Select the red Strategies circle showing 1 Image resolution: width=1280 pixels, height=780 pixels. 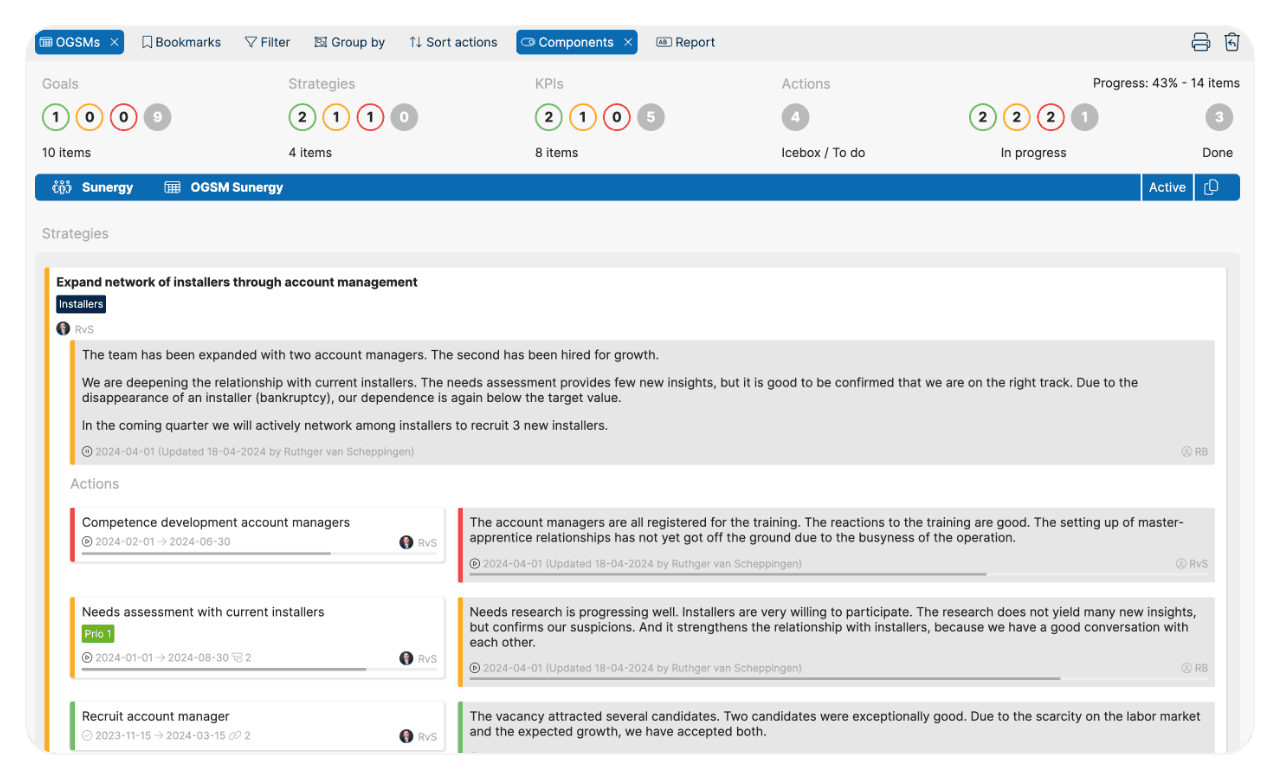coord(370,118)
